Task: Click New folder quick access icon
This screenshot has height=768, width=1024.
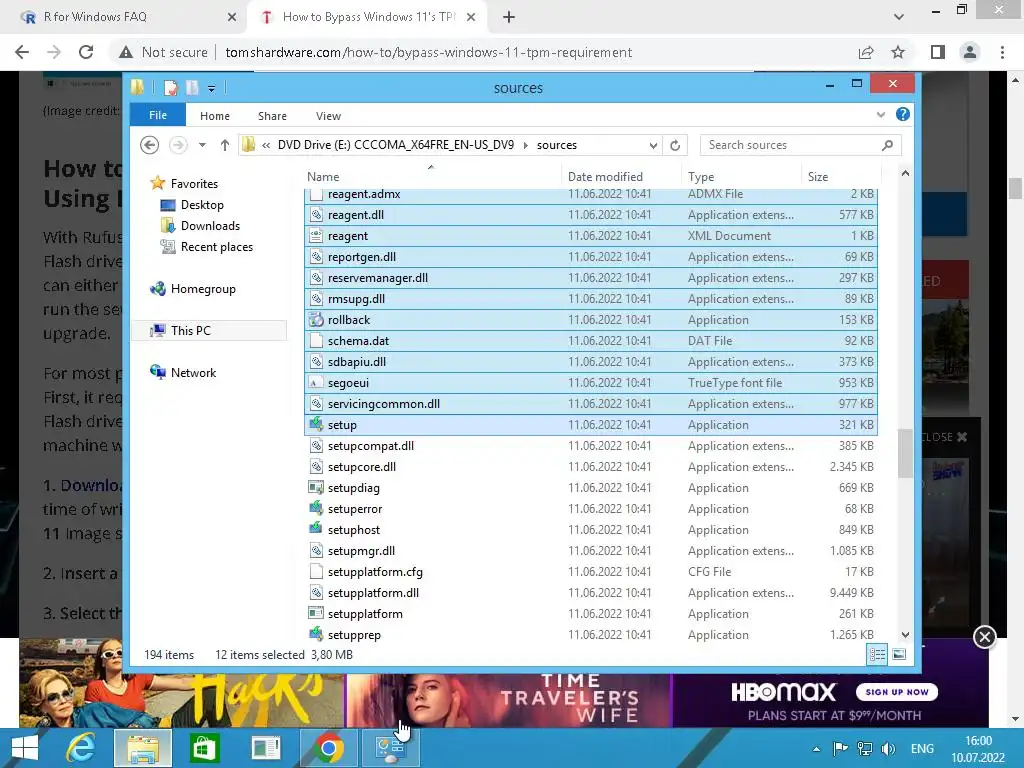Action: tap(192, 88)
